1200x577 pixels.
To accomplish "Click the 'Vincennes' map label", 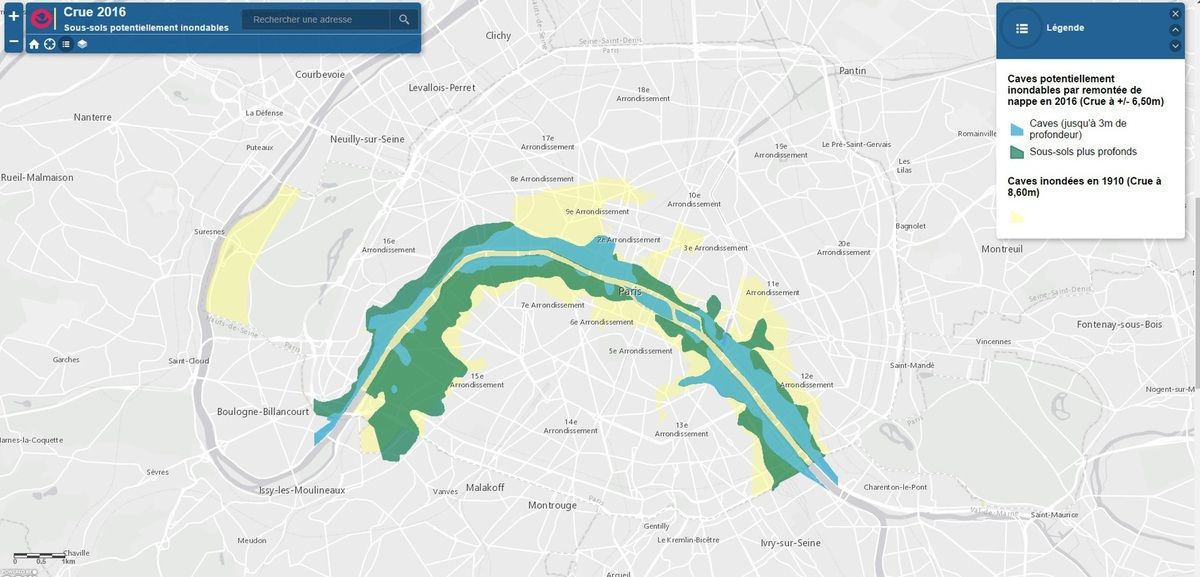I will coord(994,341).
